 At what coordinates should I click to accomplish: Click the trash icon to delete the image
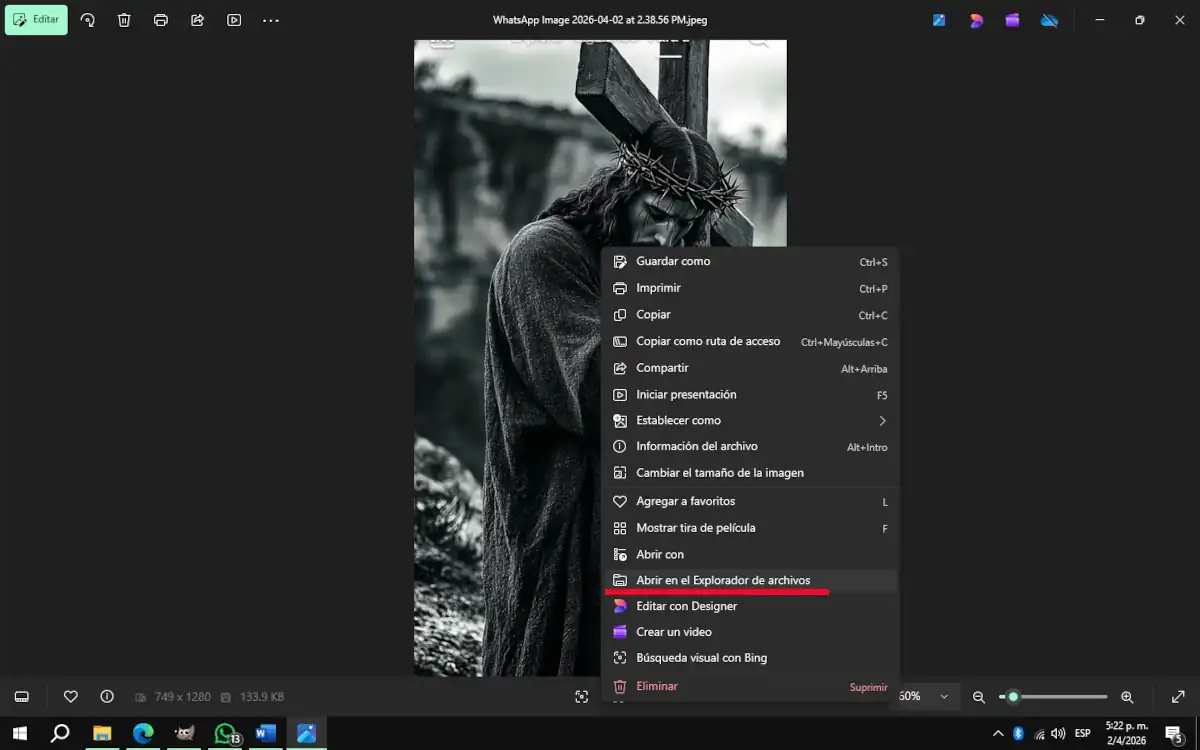click(124, 20)
